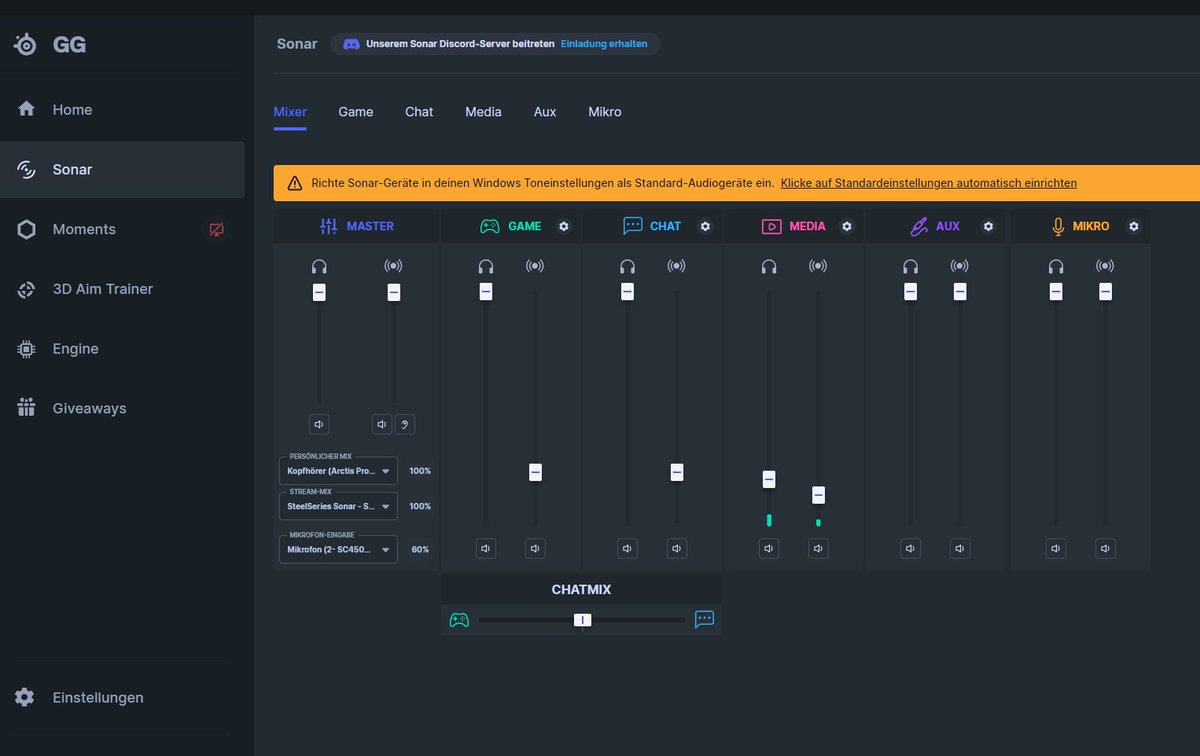Click the MASTER stream broadcast icon
Viewport: 1200px width, 756px height.
(x=394, y=266)
